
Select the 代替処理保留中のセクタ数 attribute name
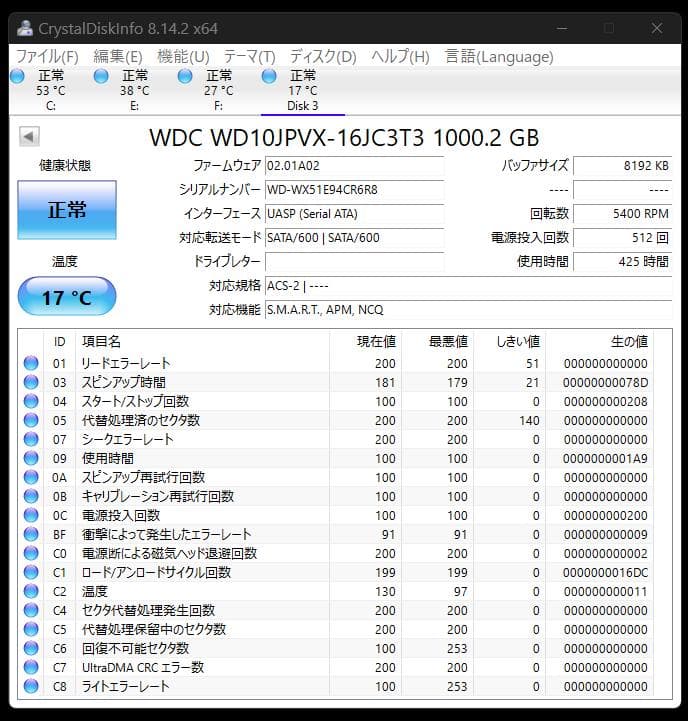[x=154, y=629]
